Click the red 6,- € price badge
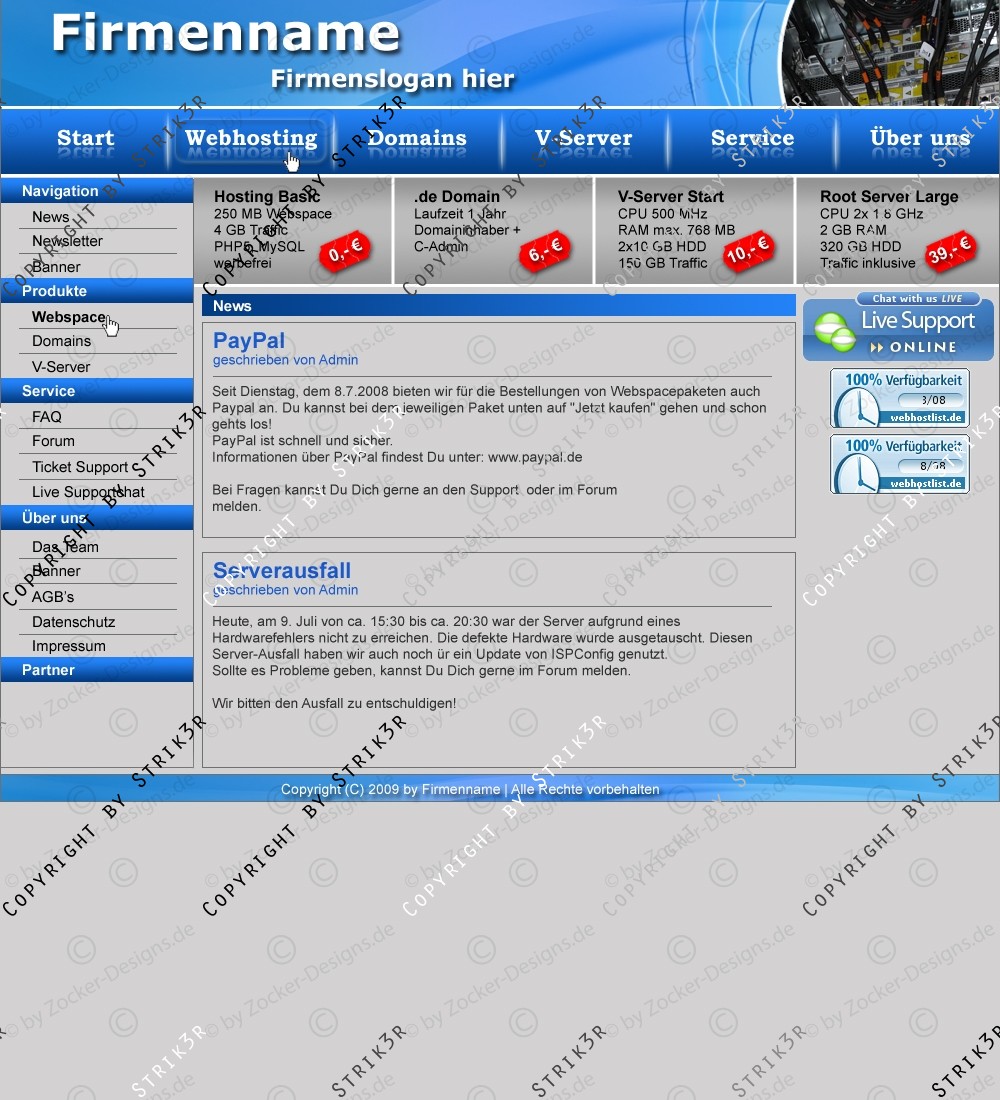1000x1100 pixels. tap(546, 252)
